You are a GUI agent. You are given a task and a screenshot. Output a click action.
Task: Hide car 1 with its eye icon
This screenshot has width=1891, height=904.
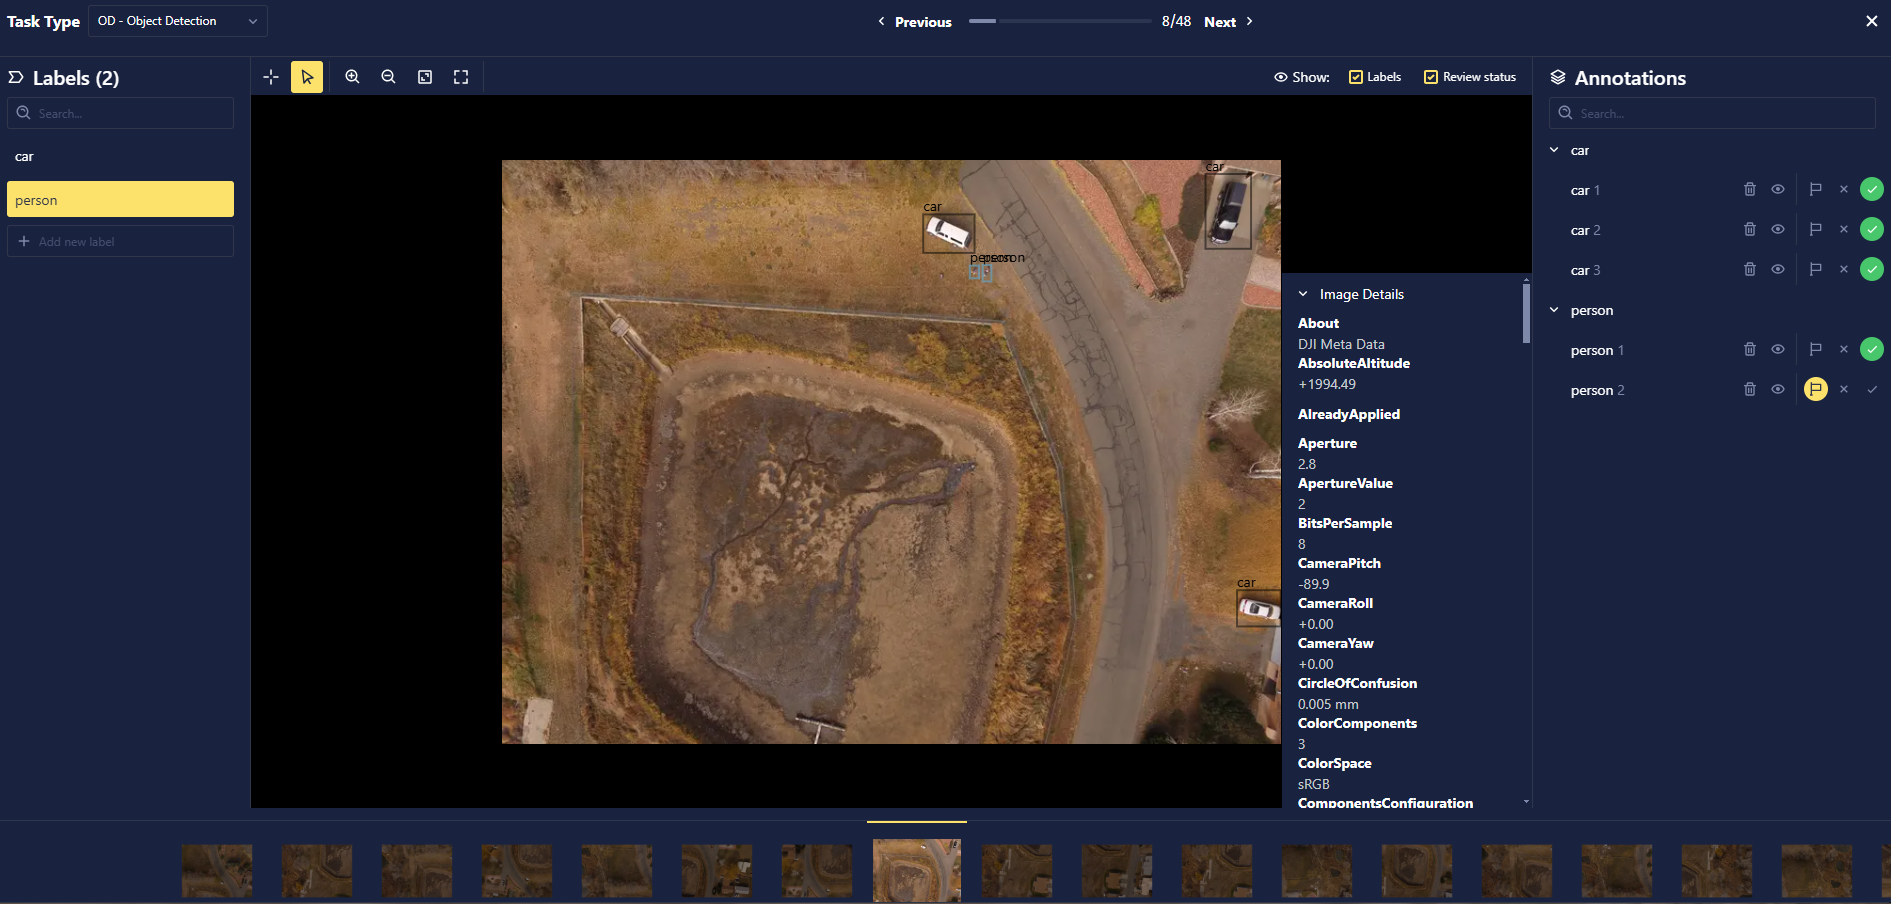tap(1778, 189)
